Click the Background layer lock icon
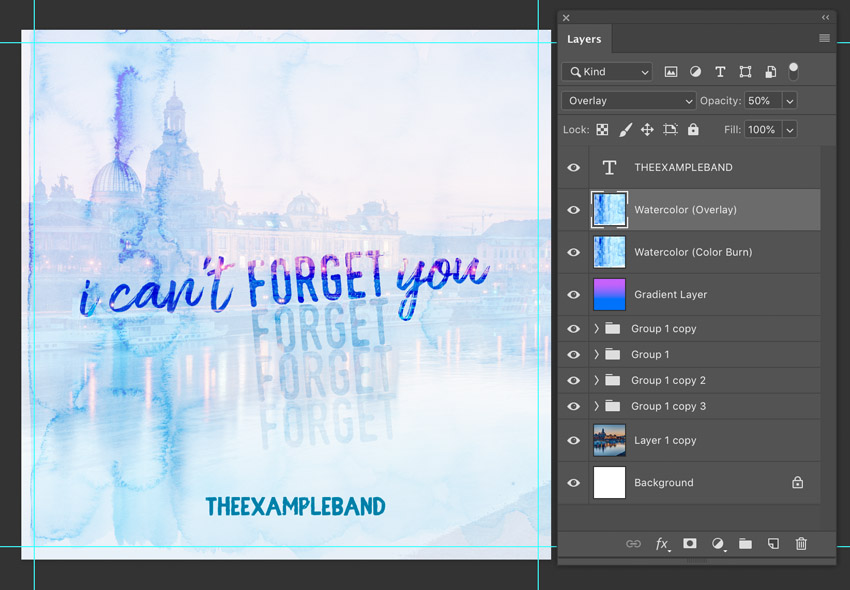850x590 pixels. pyautogui.click(x=797, y=482)
